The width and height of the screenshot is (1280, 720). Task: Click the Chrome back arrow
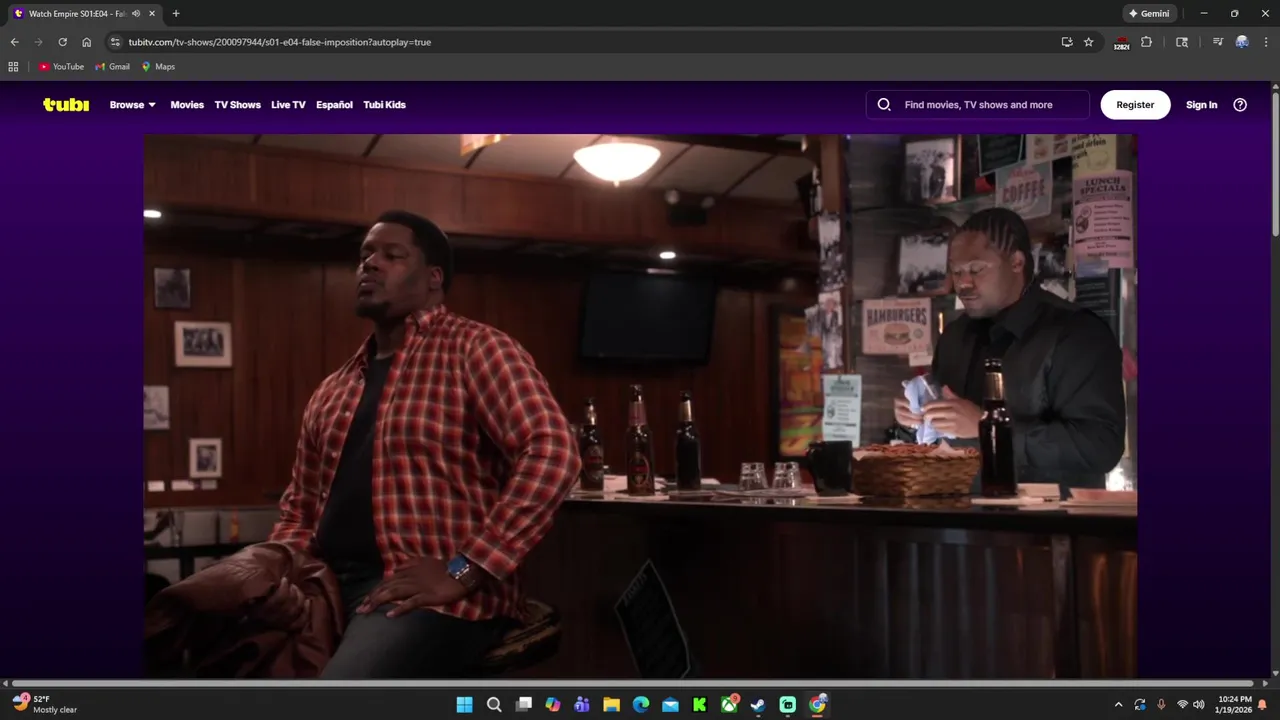tap(14, 42)
